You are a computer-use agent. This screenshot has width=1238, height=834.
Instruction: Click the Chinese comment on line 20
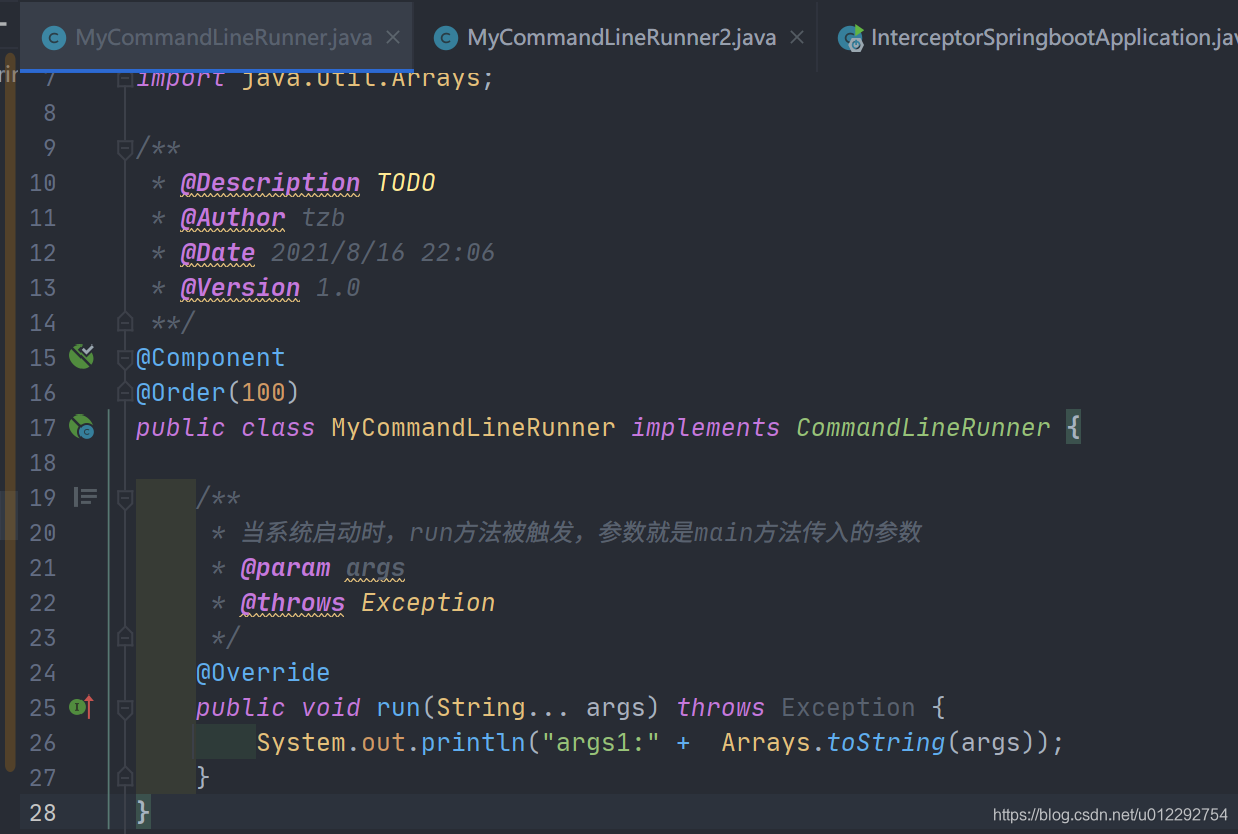click(x=581, y=533)
